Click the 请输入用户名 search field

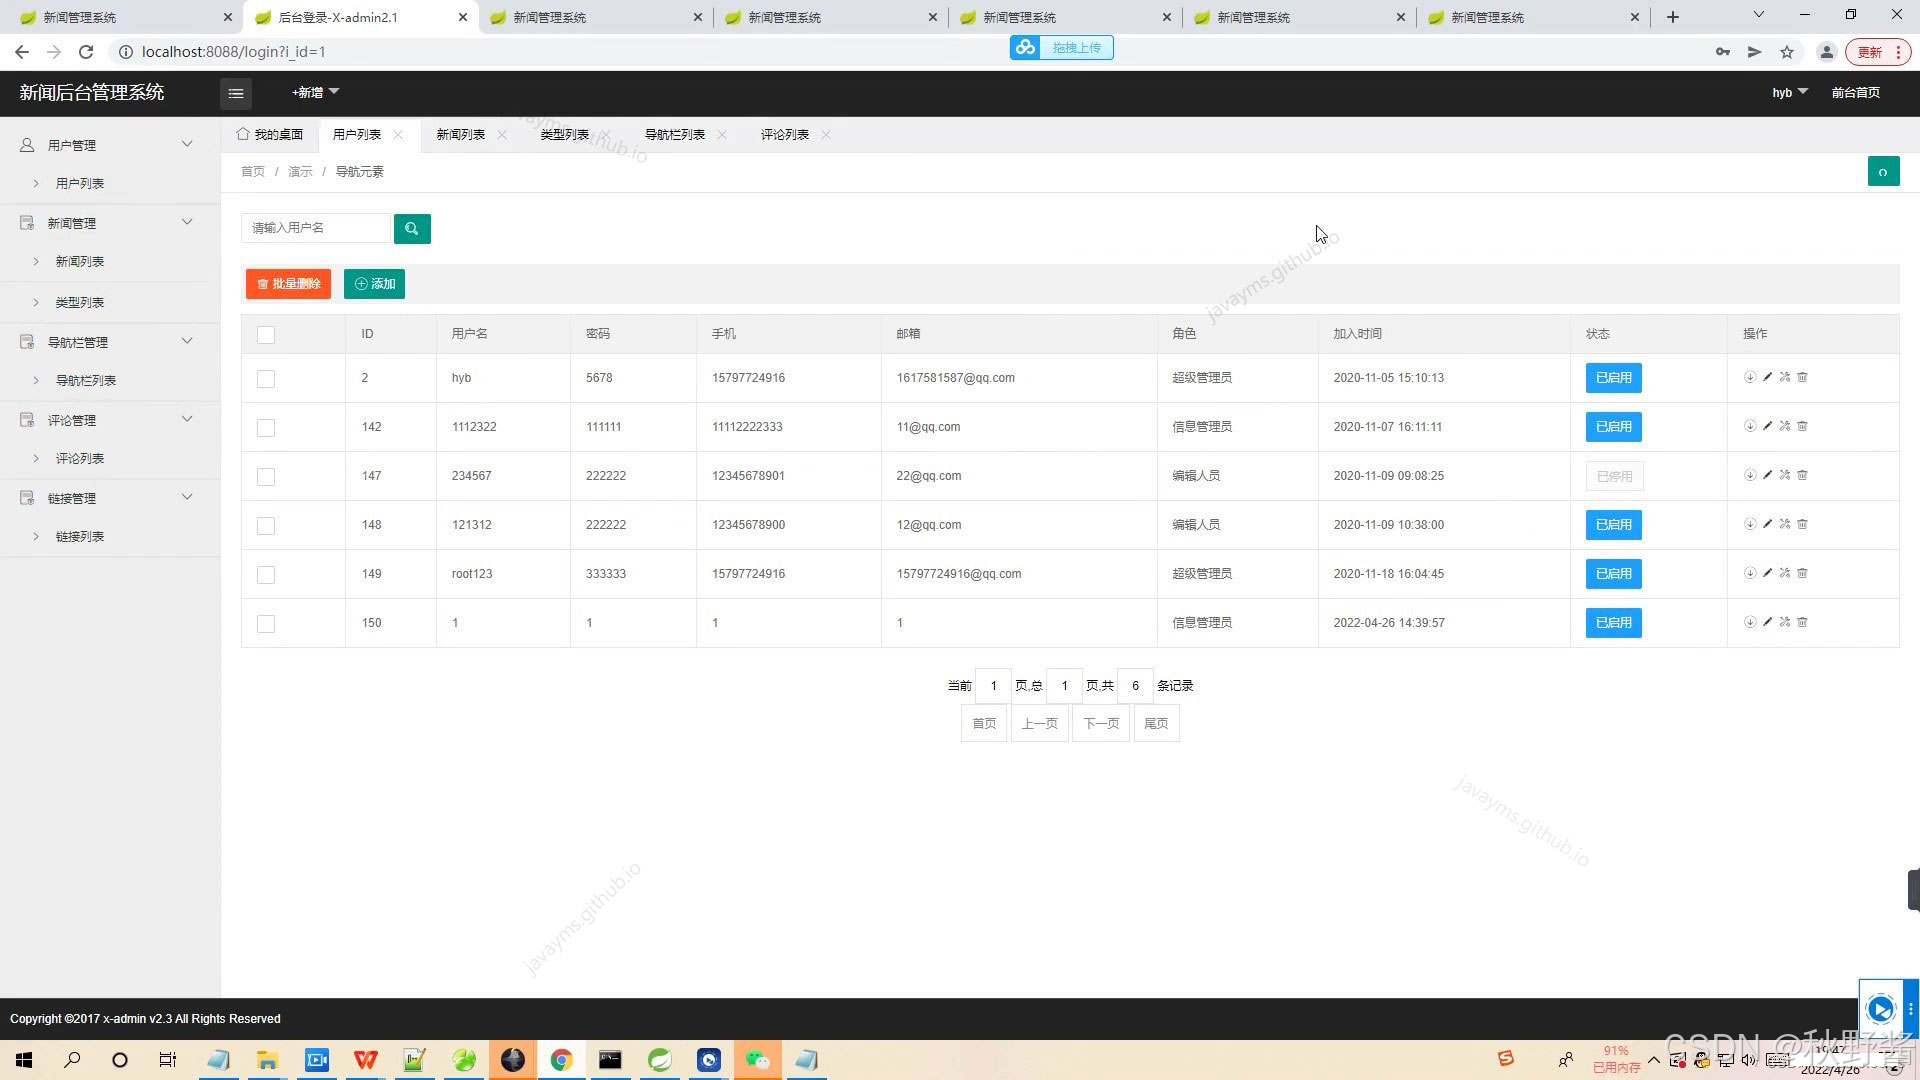pos(315,228)
